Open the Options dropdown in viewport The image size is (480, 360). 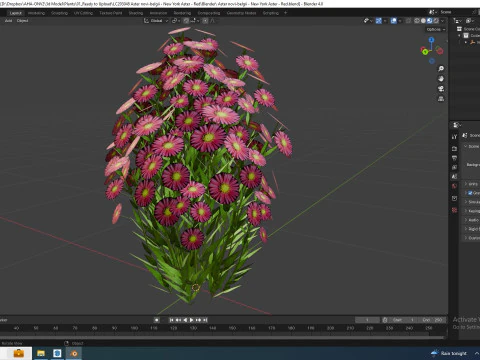tap(435, 29)
